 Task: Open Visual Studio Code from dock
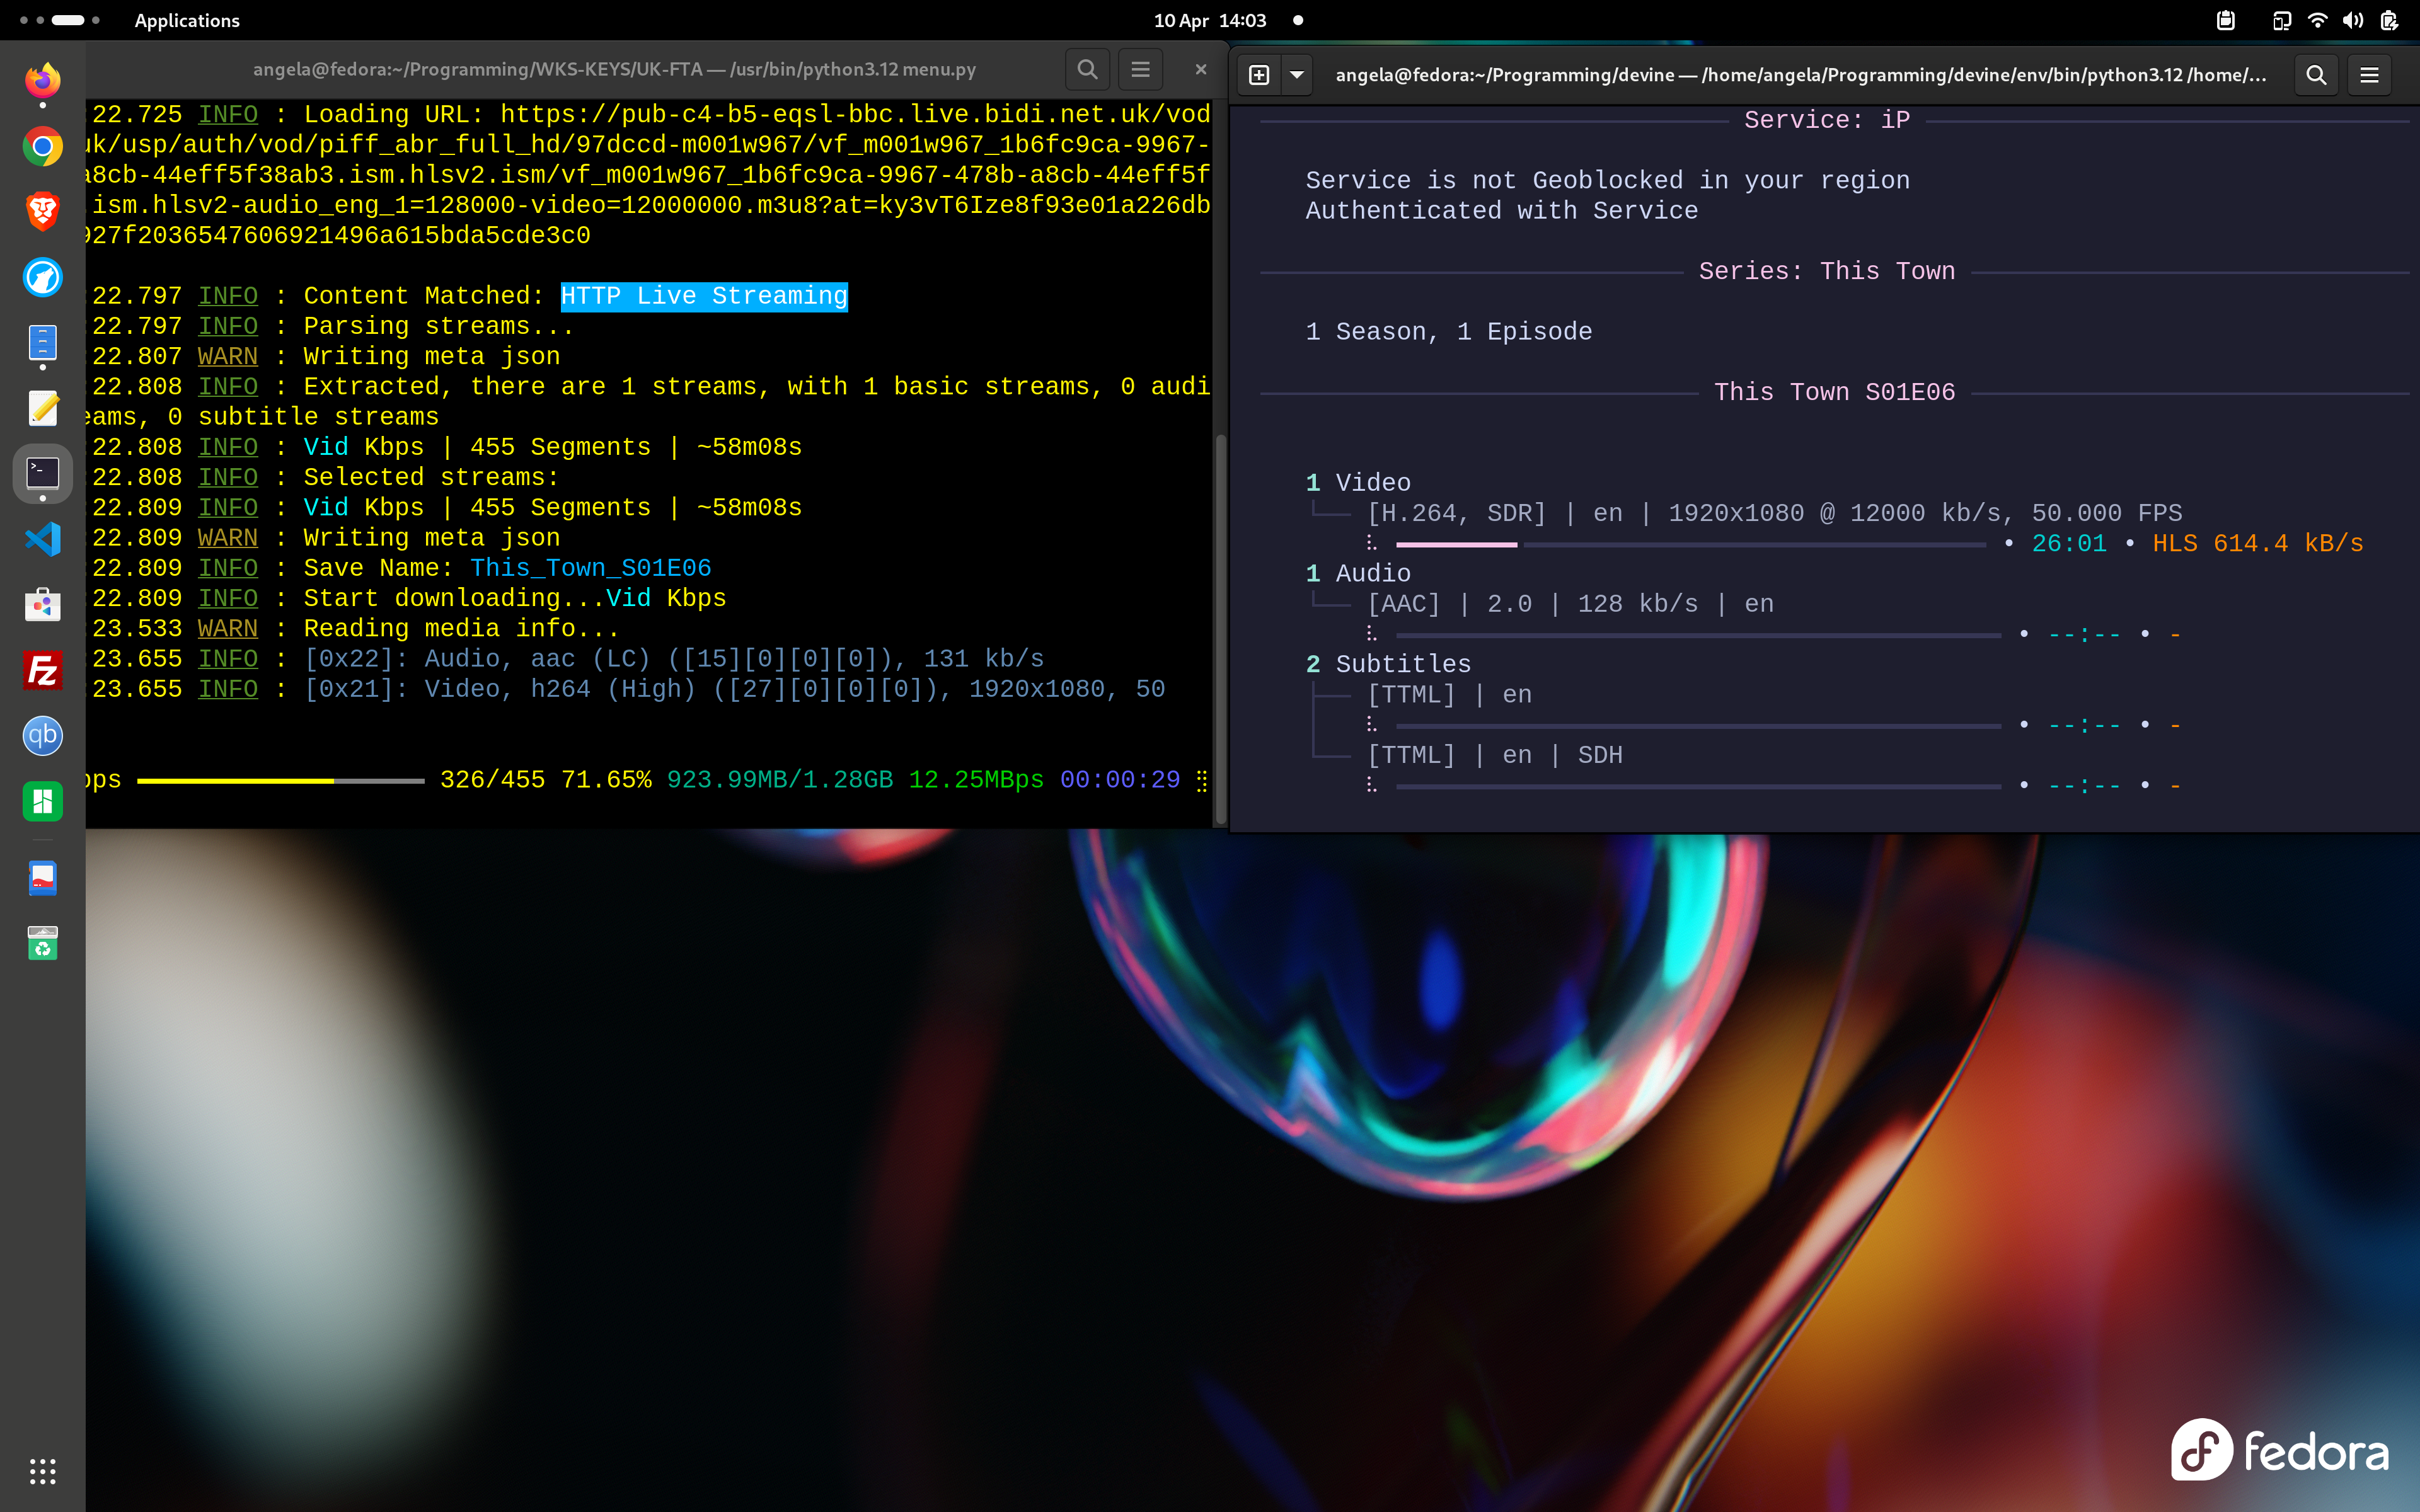click(x=42, y=540)
